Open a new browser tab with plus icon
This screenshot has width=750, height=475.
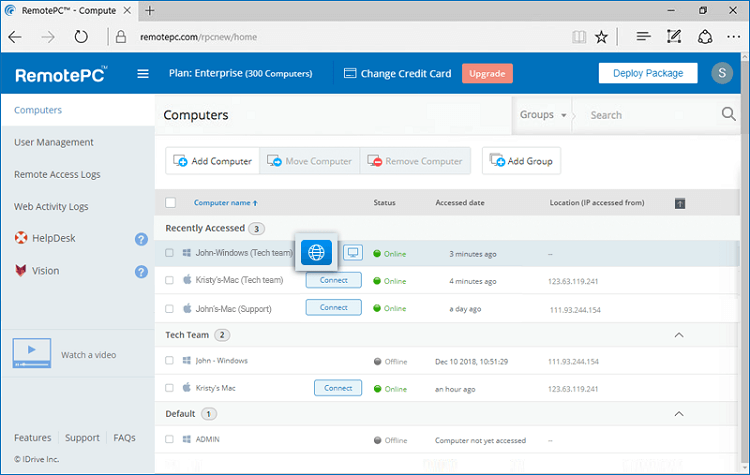coord(150,11)
